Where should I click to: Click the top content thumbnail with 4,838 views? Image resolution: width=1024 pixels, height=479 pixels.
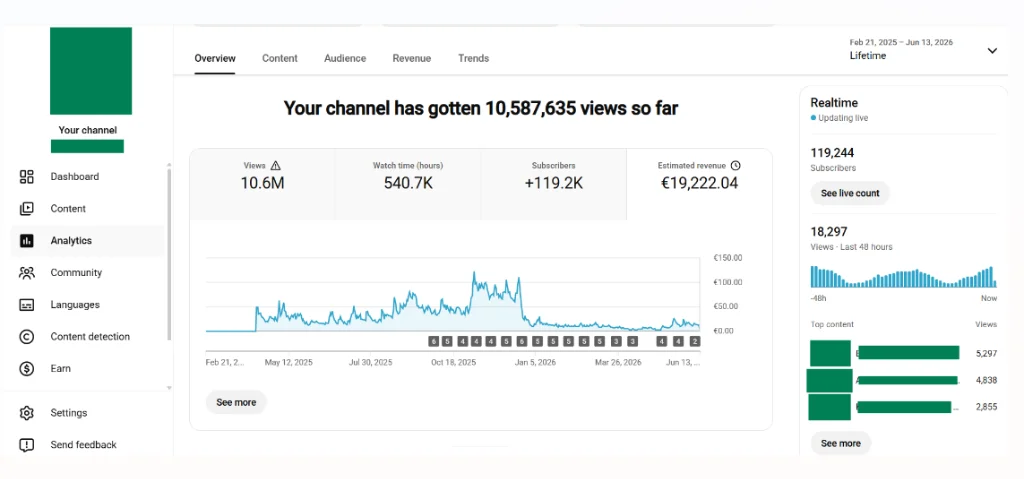(x=829, y=380)
